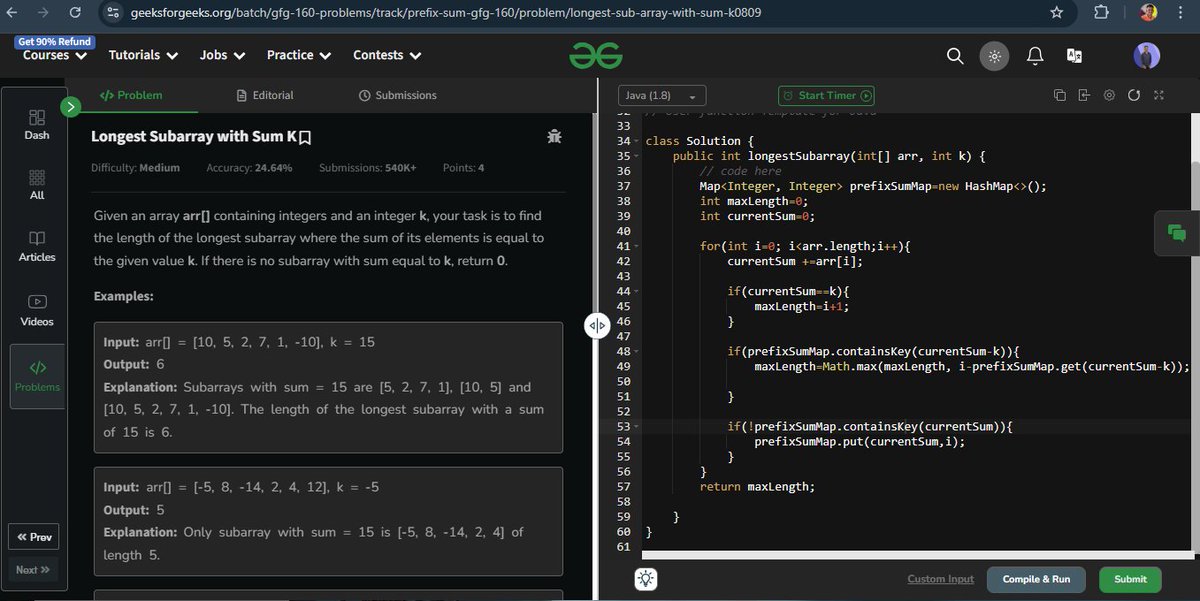Switch to the Problem tab
Image resolution: width=1200 pixels, height=601 pixels.
(x=131, y=95)
